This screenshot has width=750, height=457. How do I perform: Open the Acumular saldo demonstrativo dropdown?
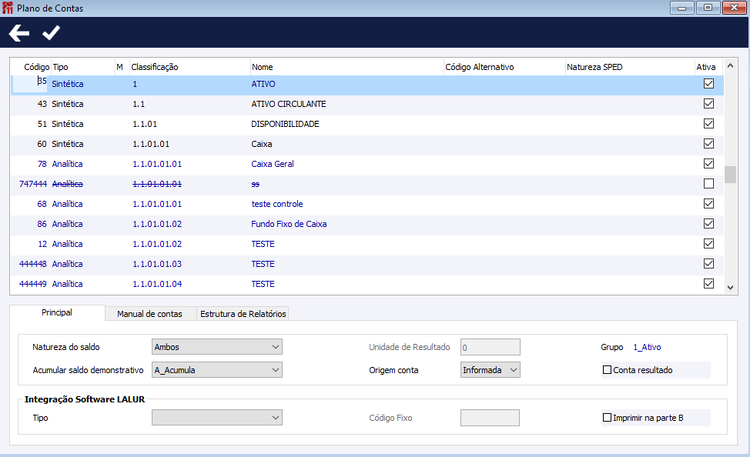[x=217, y=370]
